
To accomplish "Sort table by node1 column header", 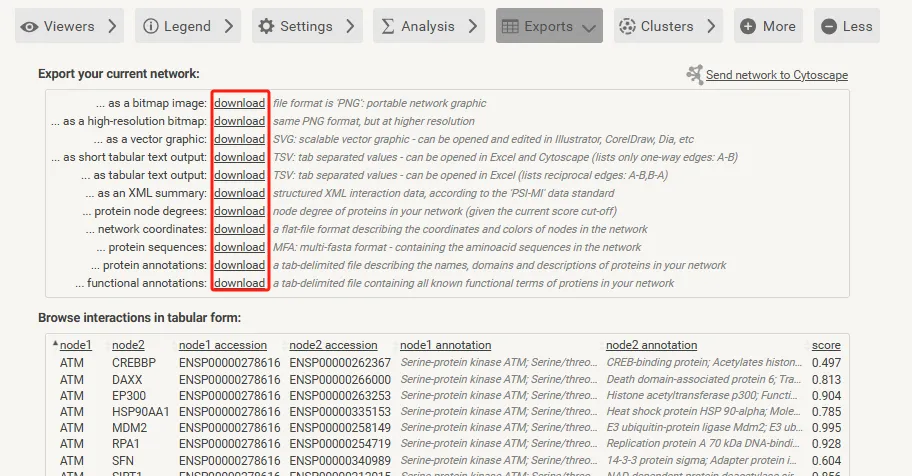I will point(75,345).
